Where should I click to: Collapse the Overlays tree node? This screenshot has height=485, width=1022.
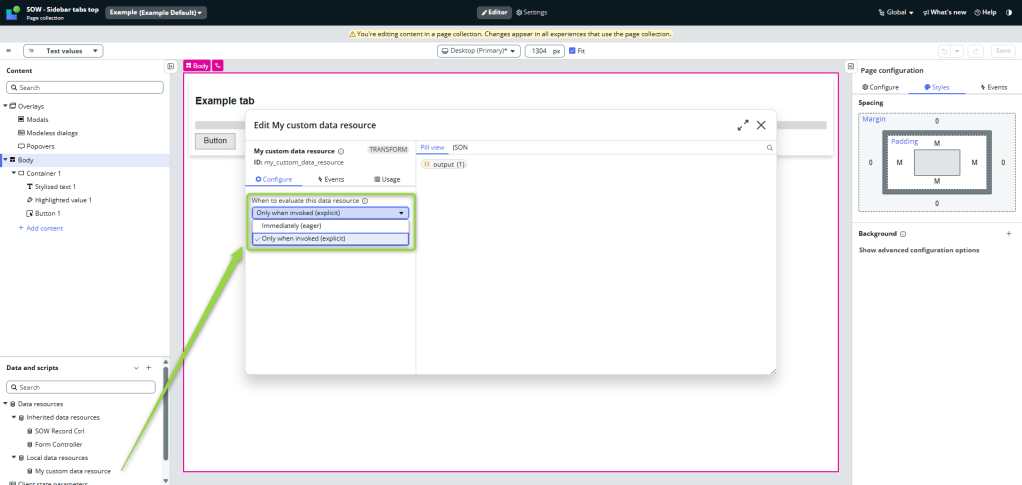coord(5,106)
